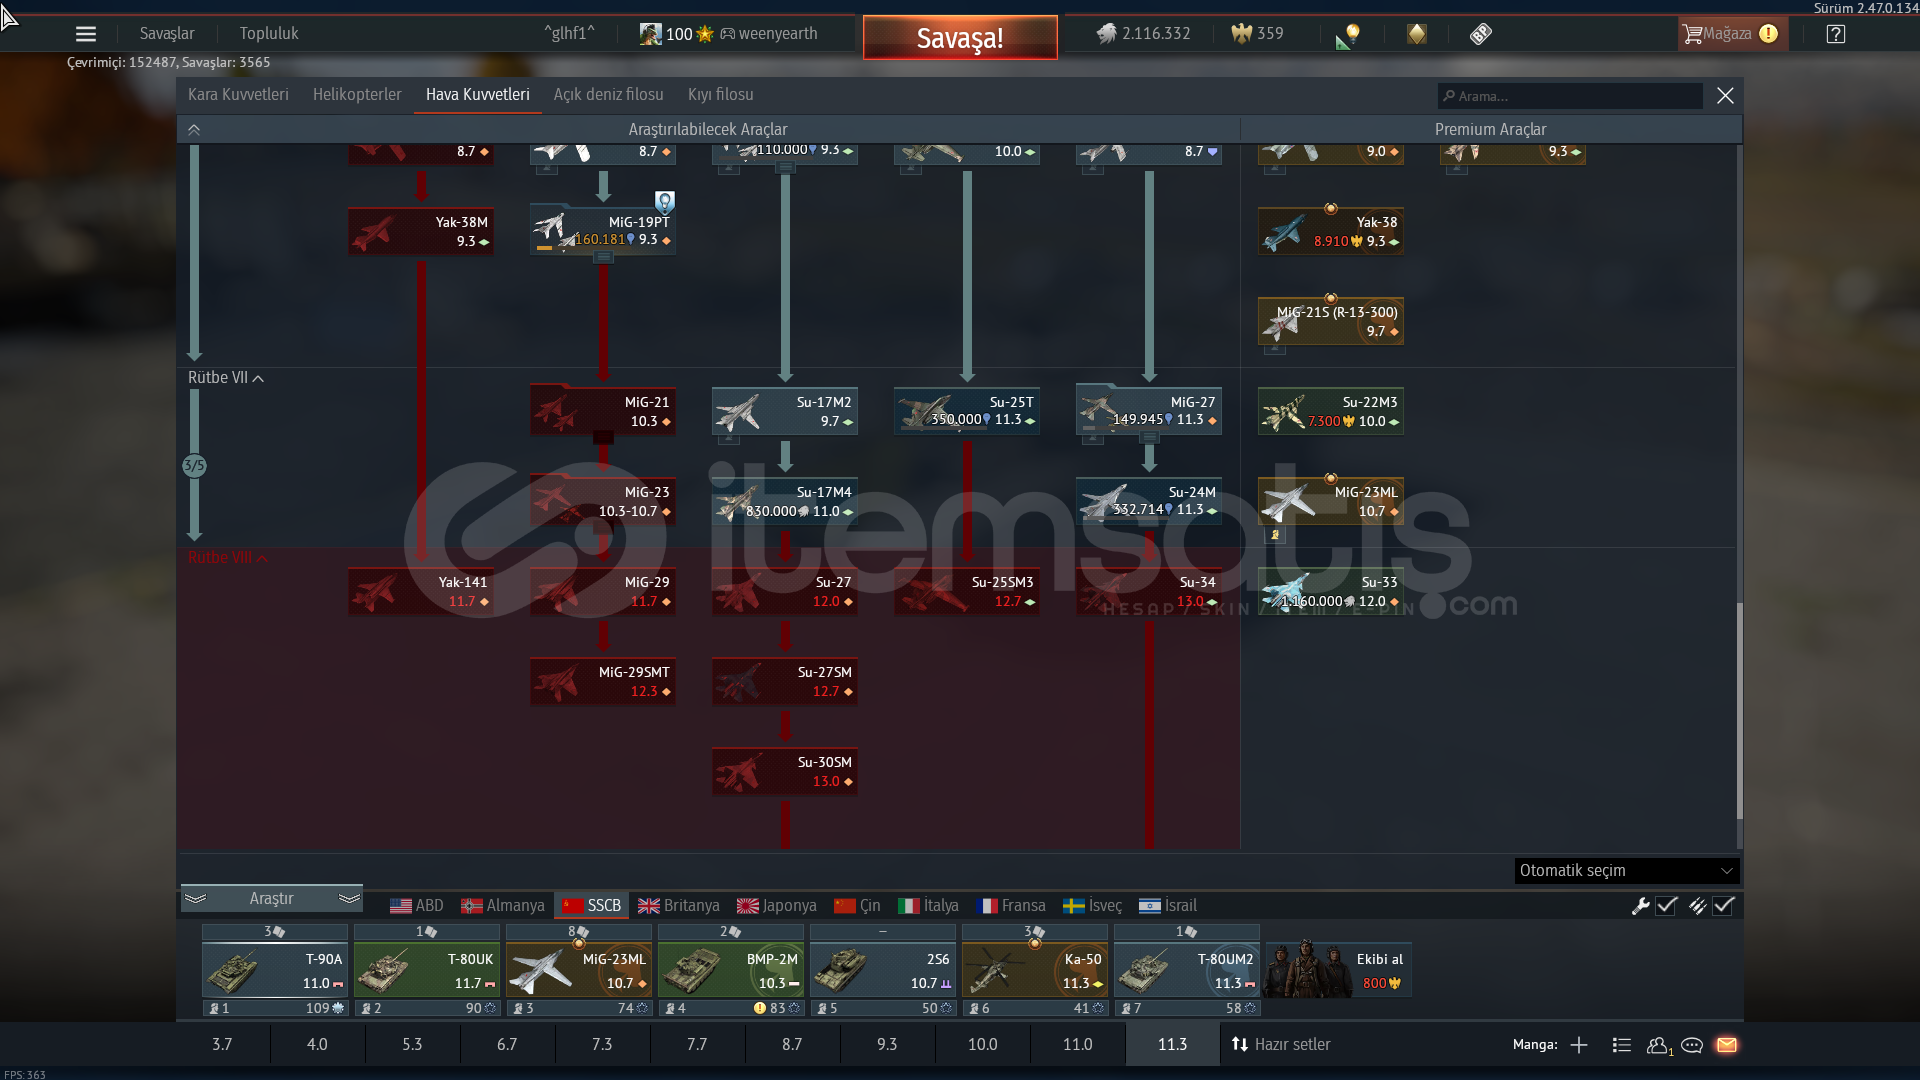Open the contacts friends icon

click(1659, 1045)
